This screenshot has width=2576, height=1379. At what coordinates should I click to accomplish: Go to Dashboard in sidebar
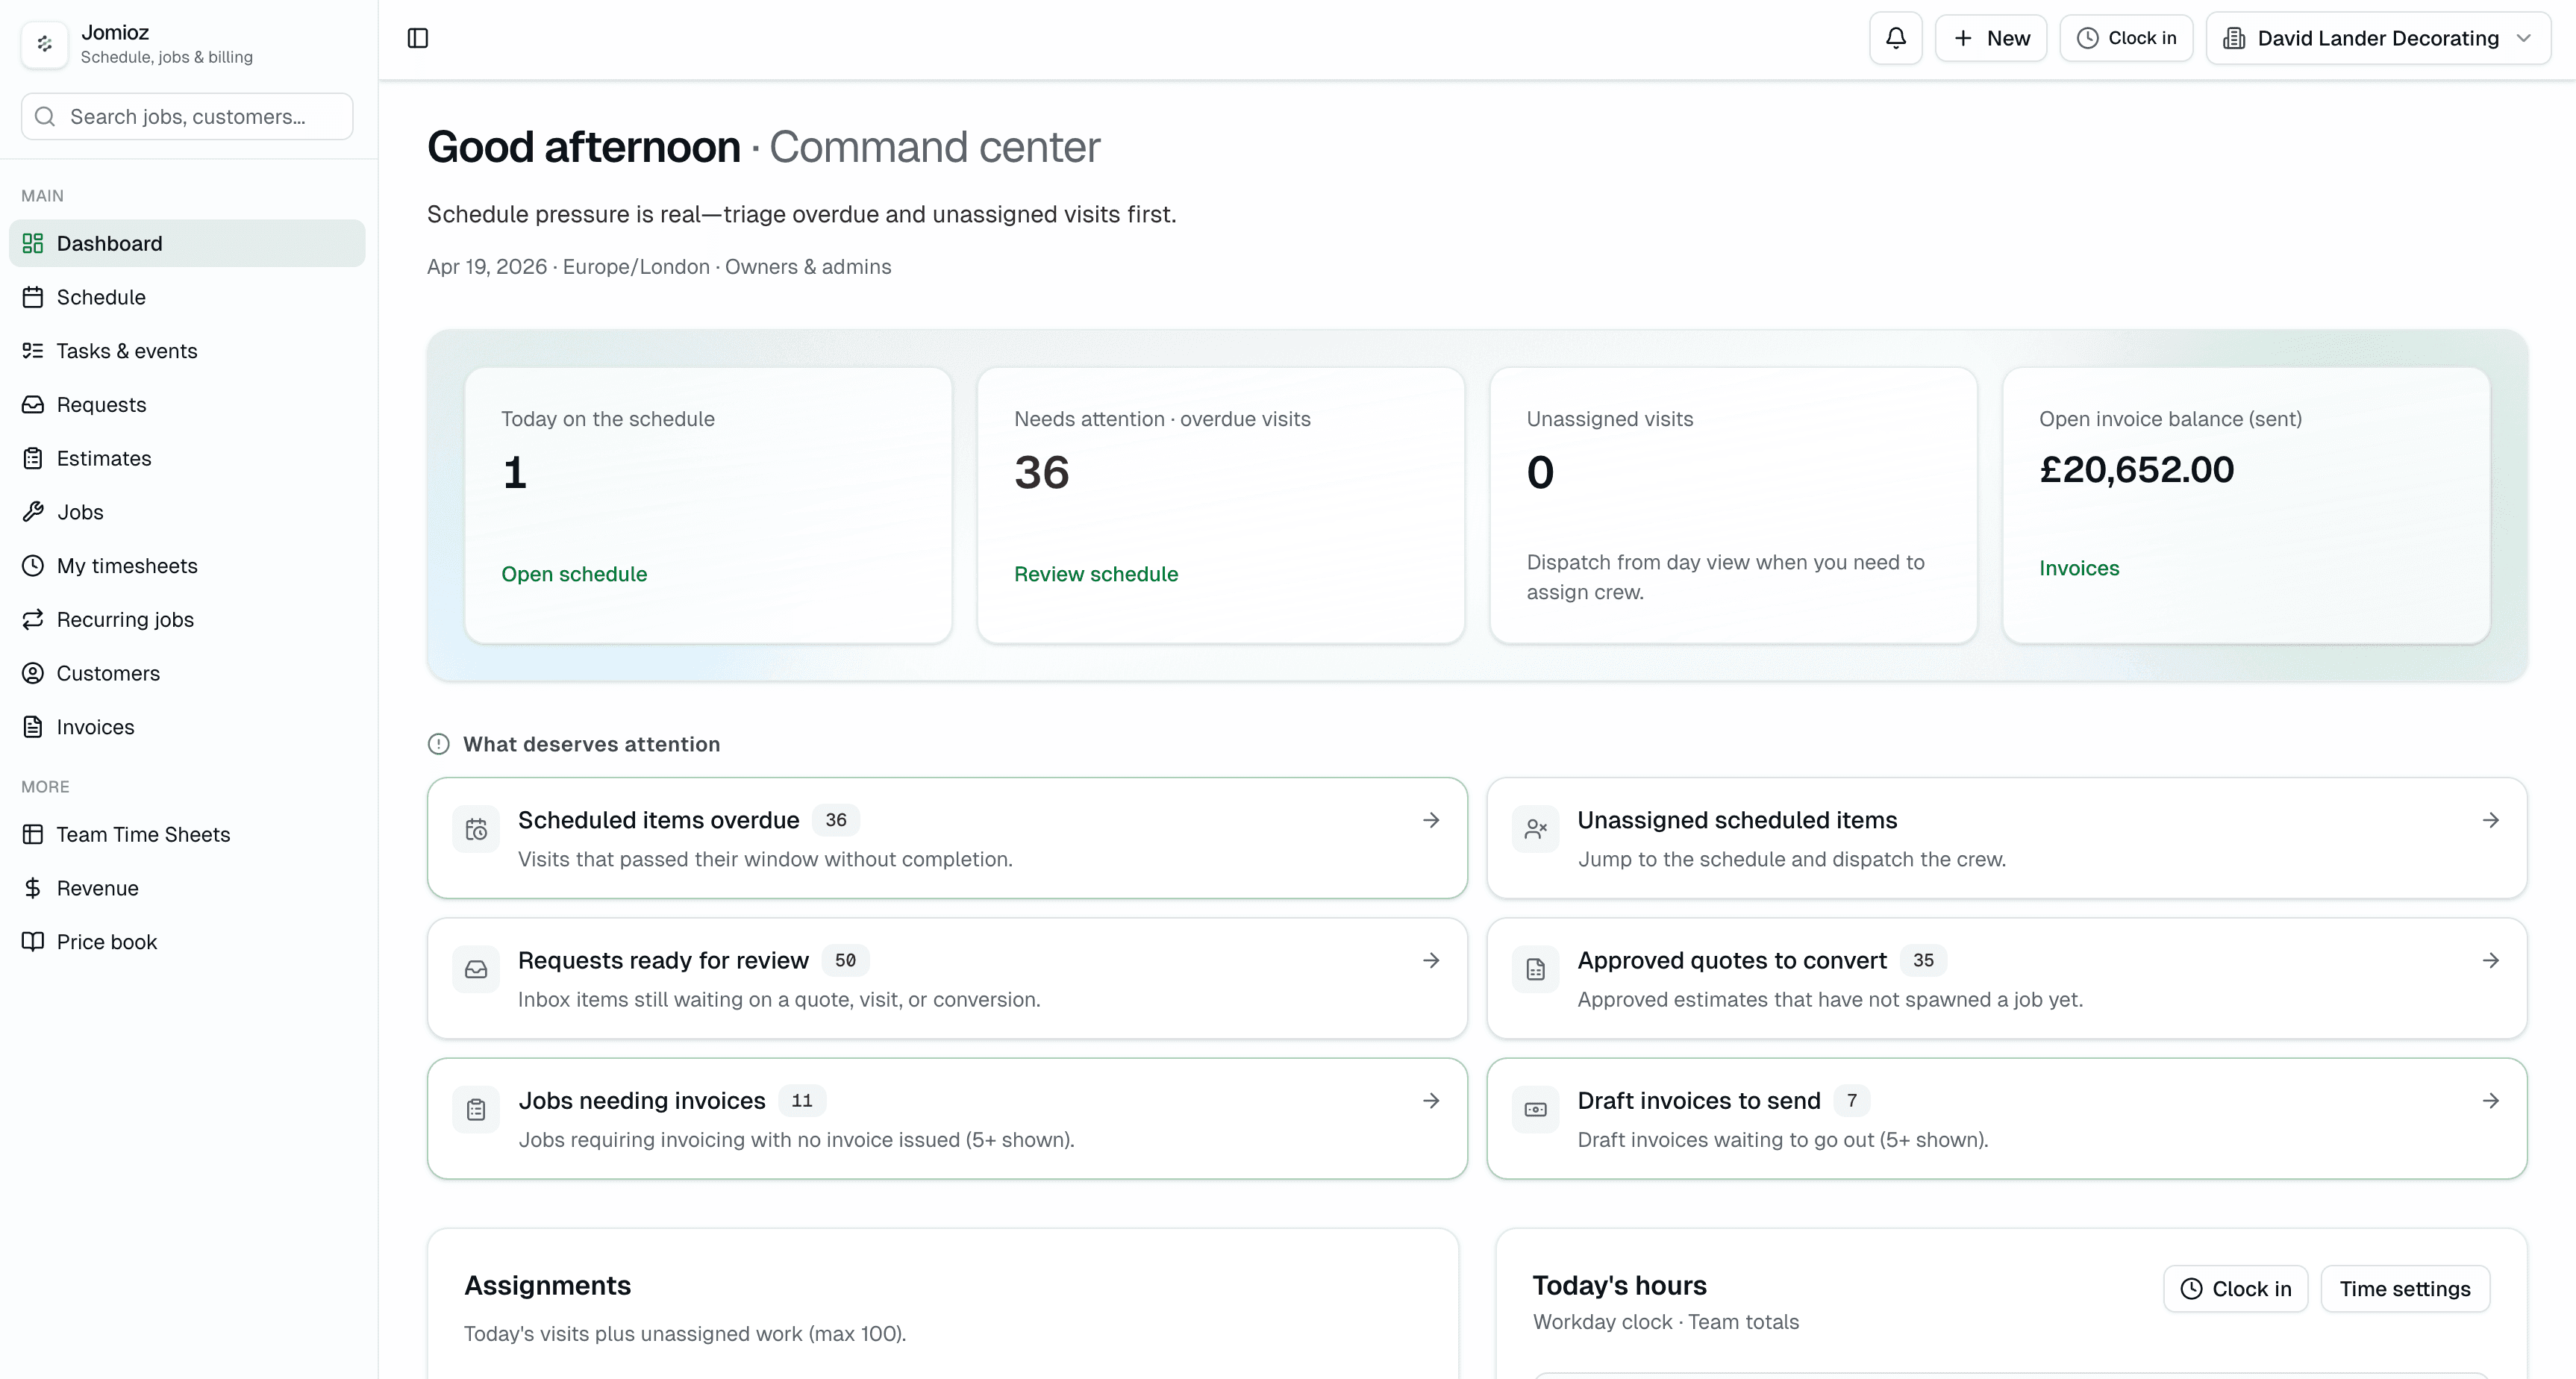[x=187, y=243]
